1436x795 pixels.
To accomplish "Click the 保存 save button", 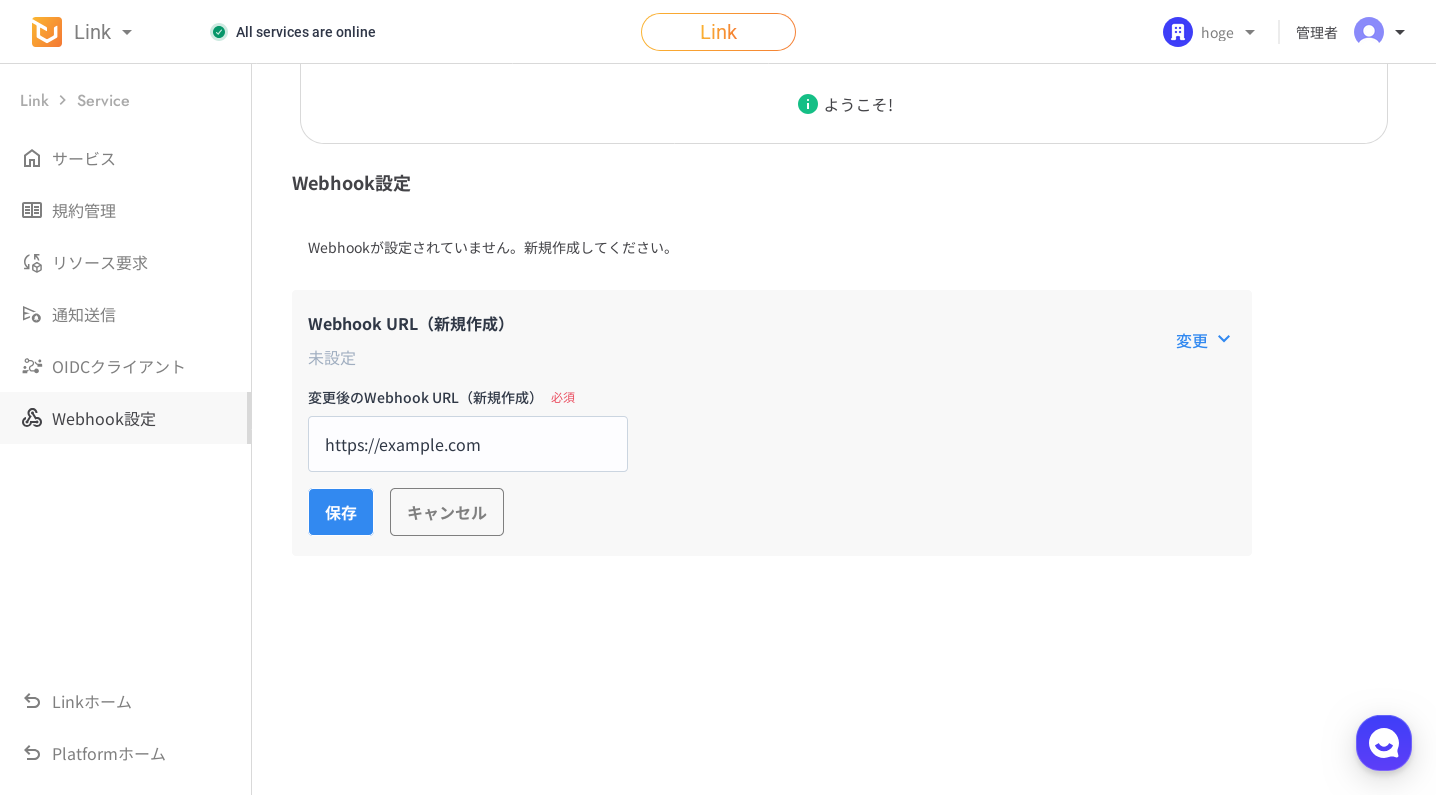I will pos(341,512).
